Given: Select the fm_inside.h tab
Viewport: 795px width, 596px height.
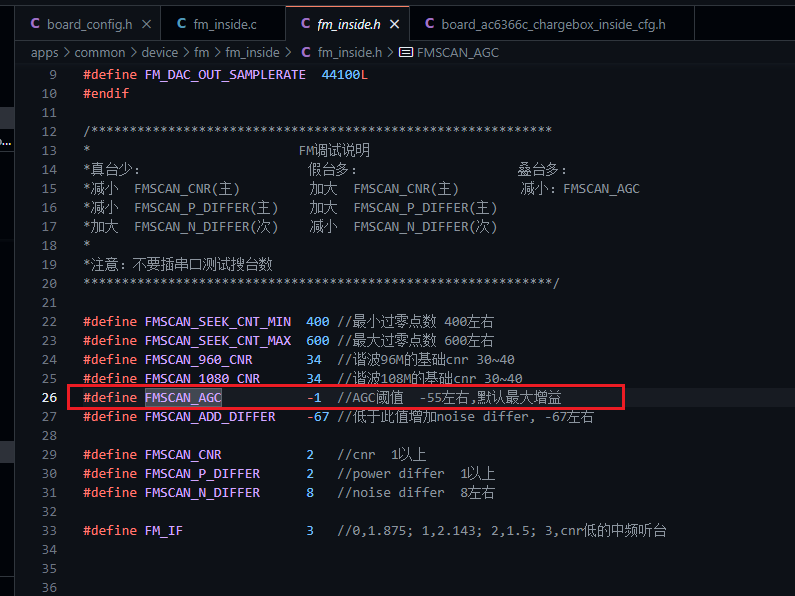Looking at the screenshot, I should pyautogui.click(x=347, y=24).
